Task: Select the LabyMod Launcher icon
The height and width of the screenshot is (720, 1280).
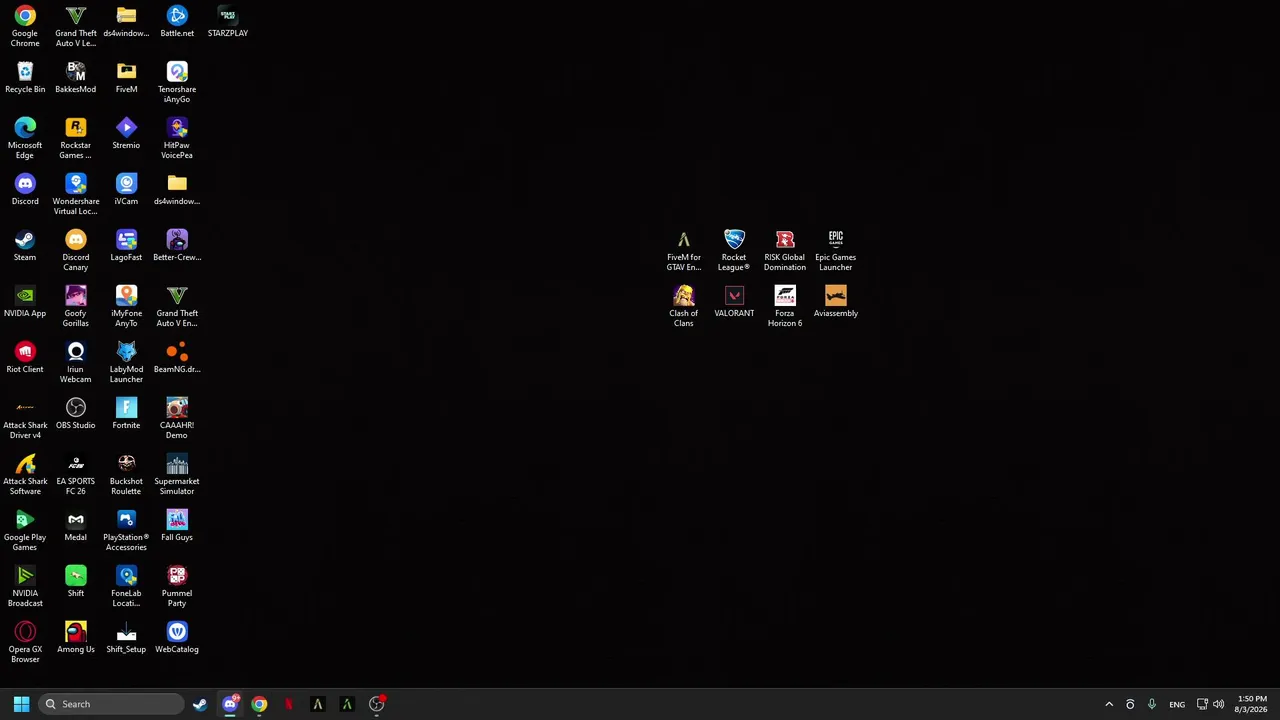Action: (126, 362)
